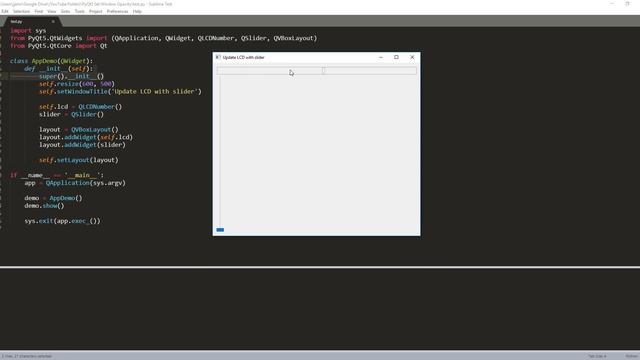Click the 'slider = QSlider()' line

coord(71,114)
